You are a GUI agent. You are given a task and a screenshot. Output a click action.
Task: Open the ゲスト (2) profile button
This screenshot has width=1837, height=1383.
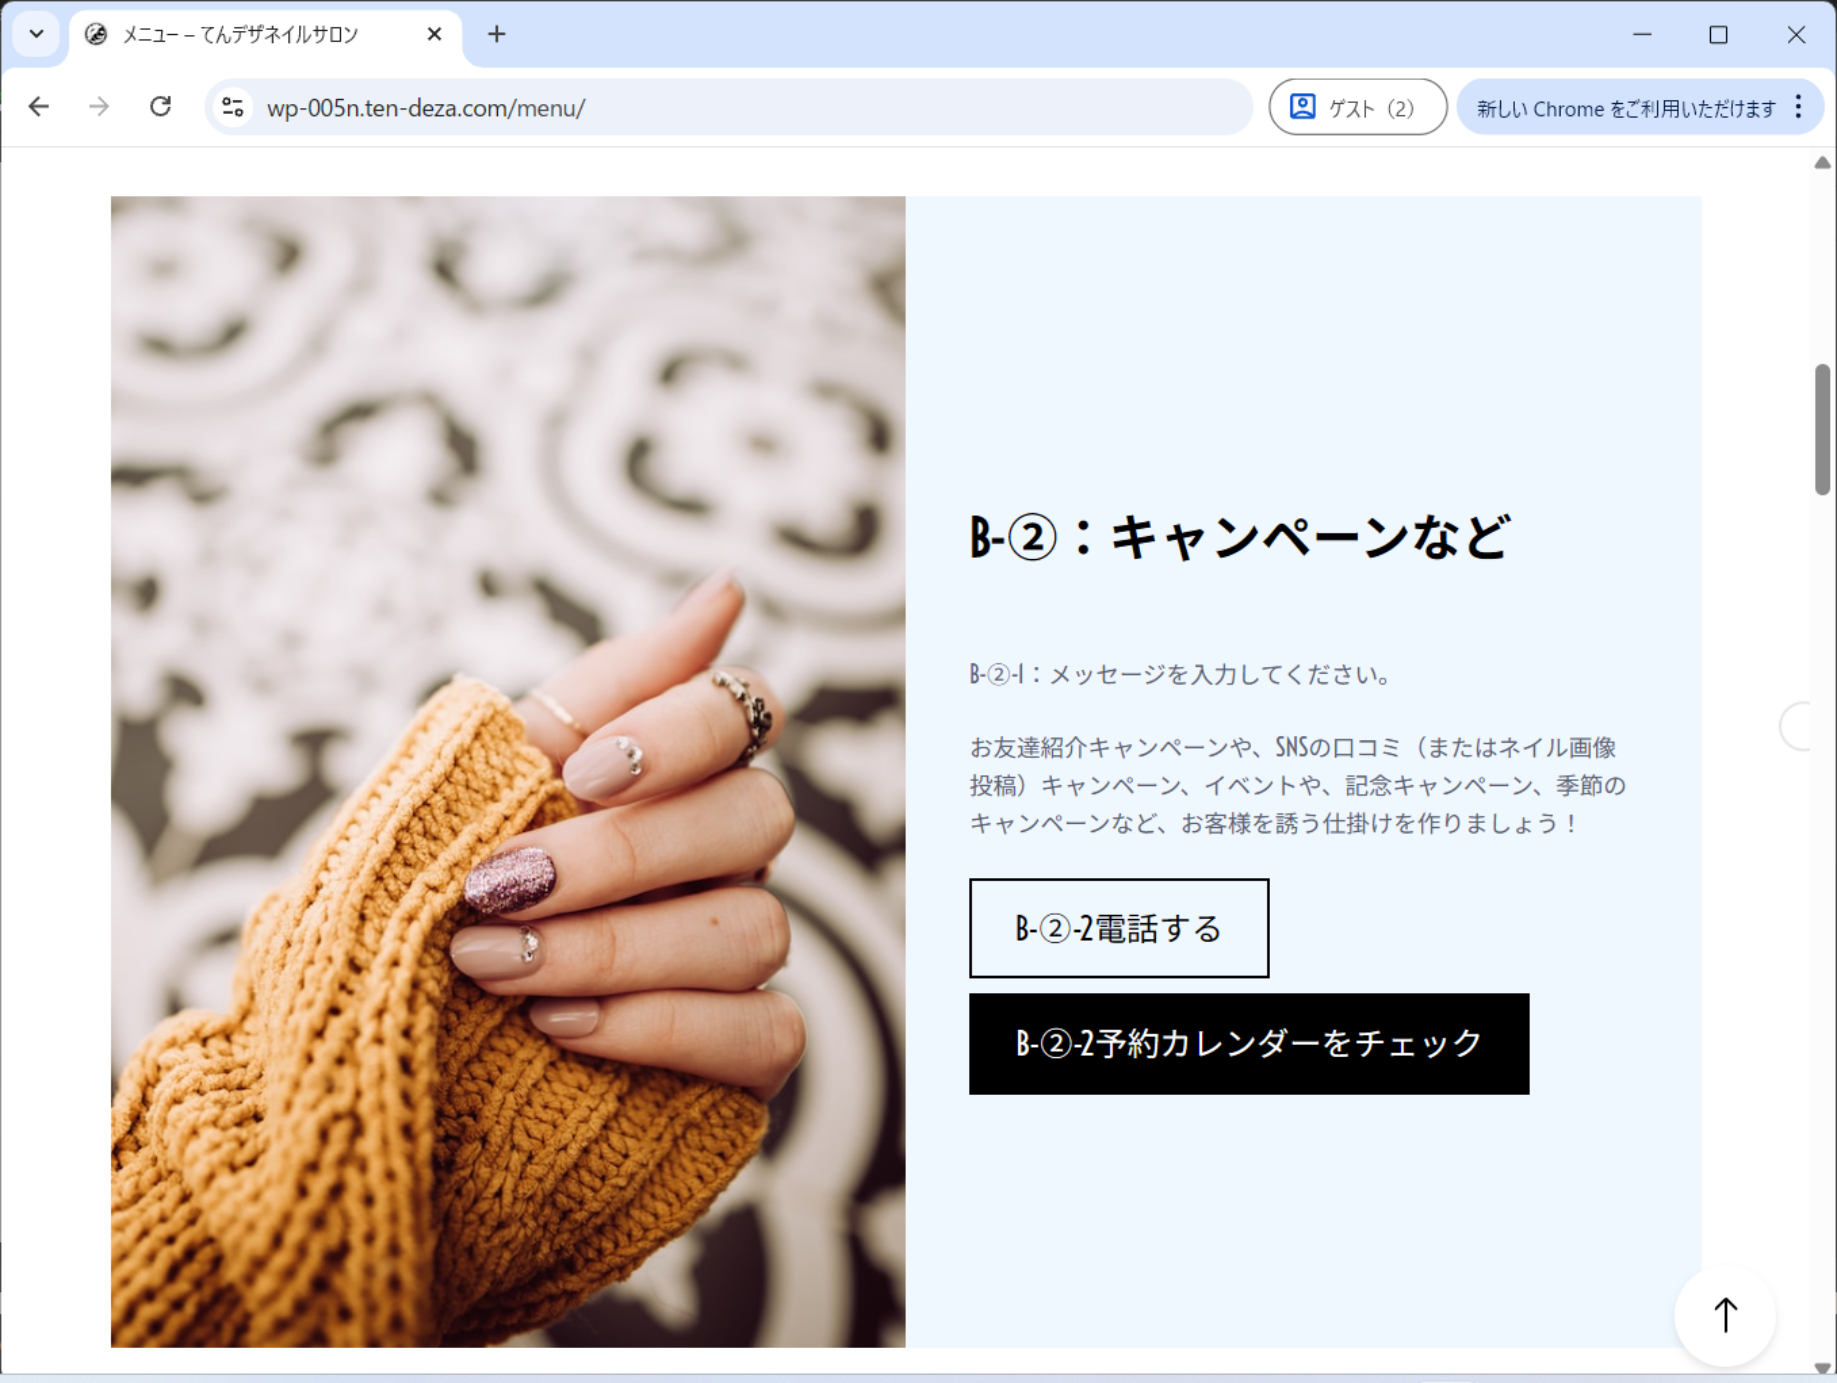coord(1357,107)
